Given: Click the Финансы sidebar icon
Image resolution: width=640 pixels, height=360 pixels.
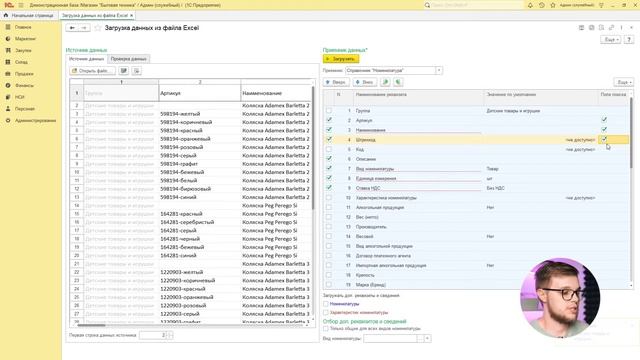Looking at the screenshot, I should [x=8, y=85].
